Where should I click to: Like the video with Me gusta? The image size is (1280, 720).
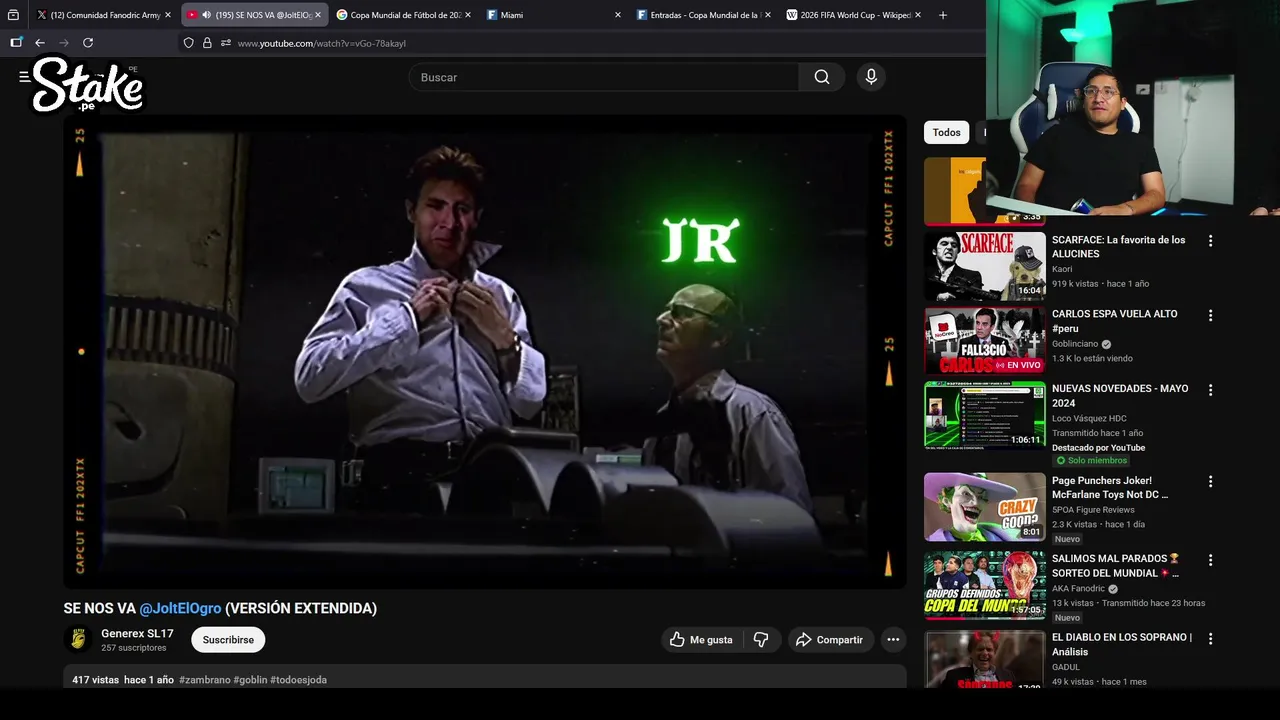click(701, 640)
